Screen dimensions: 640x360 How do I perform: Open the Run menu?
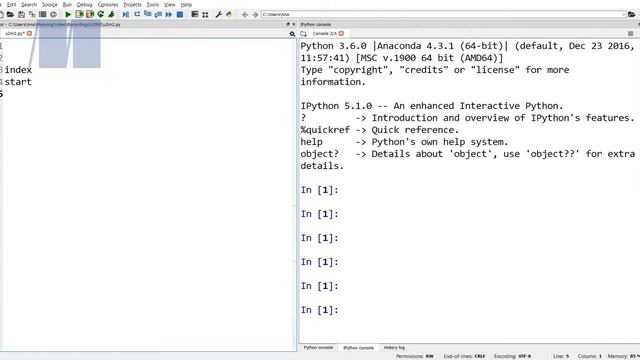point(67,4)
